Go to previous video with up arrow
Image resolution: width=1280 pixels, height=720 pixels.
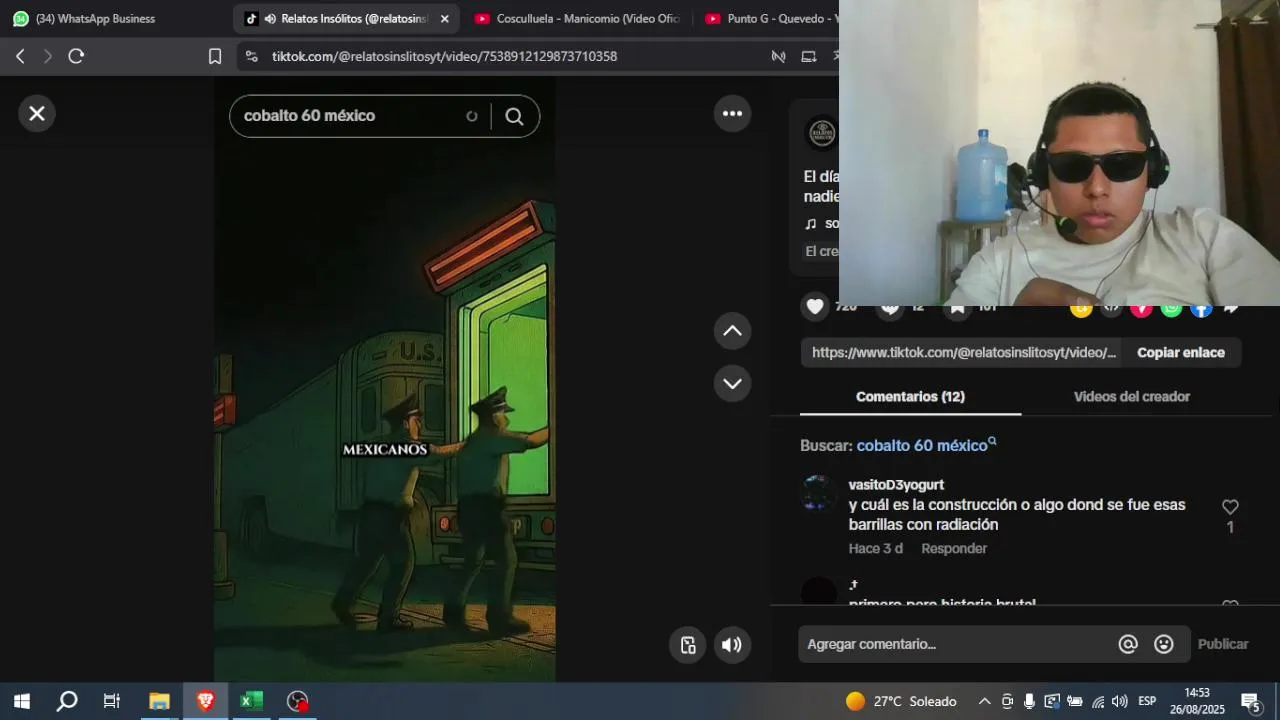tap(732, 331)
